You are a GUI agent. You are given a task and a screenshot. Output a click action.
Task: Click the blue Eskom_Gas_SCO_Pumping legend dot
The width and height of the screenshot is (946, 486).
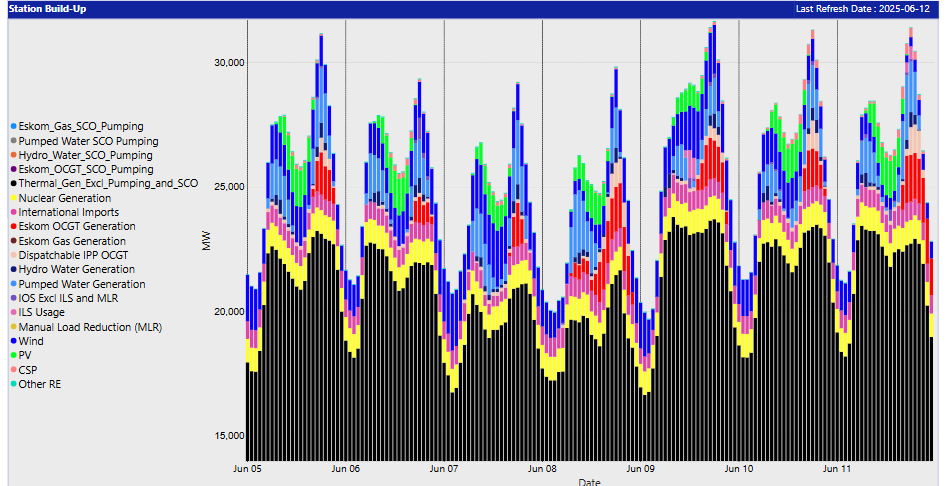[x=13, y=127]
